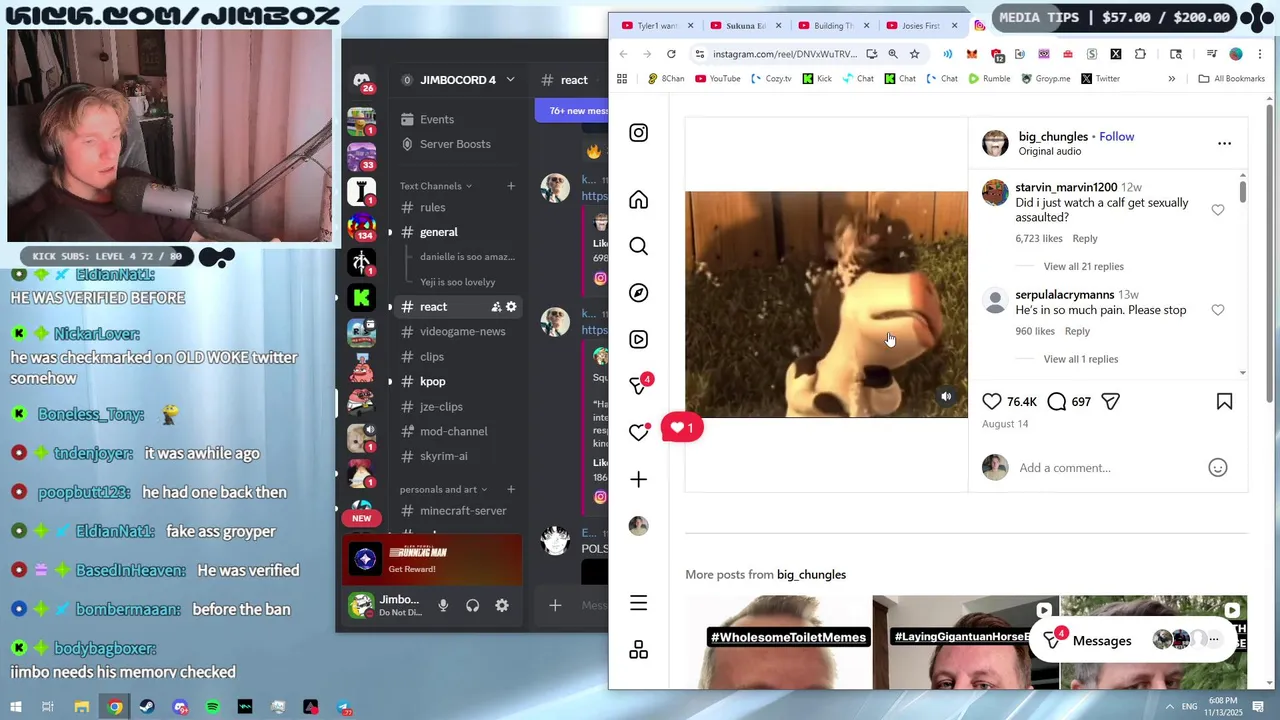Switch to Building YouTube tab
The width and height of the screenshot is (1280, 720).
pyautogui.click(x=833, y=25)
